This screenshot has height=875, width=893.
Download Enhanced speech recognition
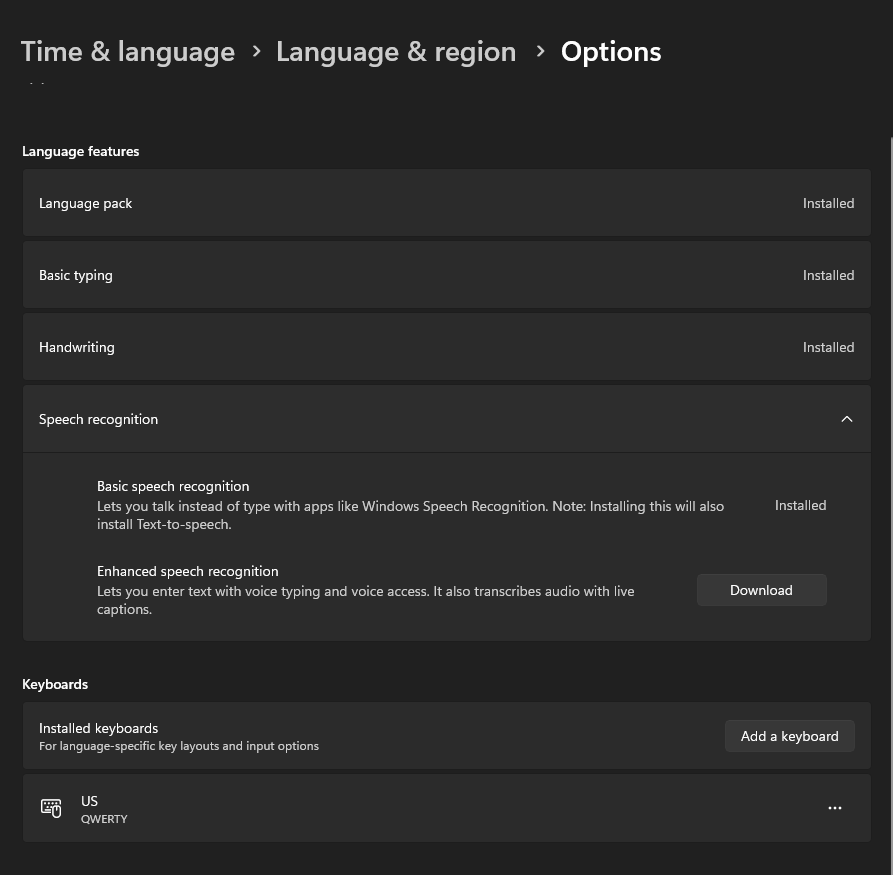[x=761, y=590]
